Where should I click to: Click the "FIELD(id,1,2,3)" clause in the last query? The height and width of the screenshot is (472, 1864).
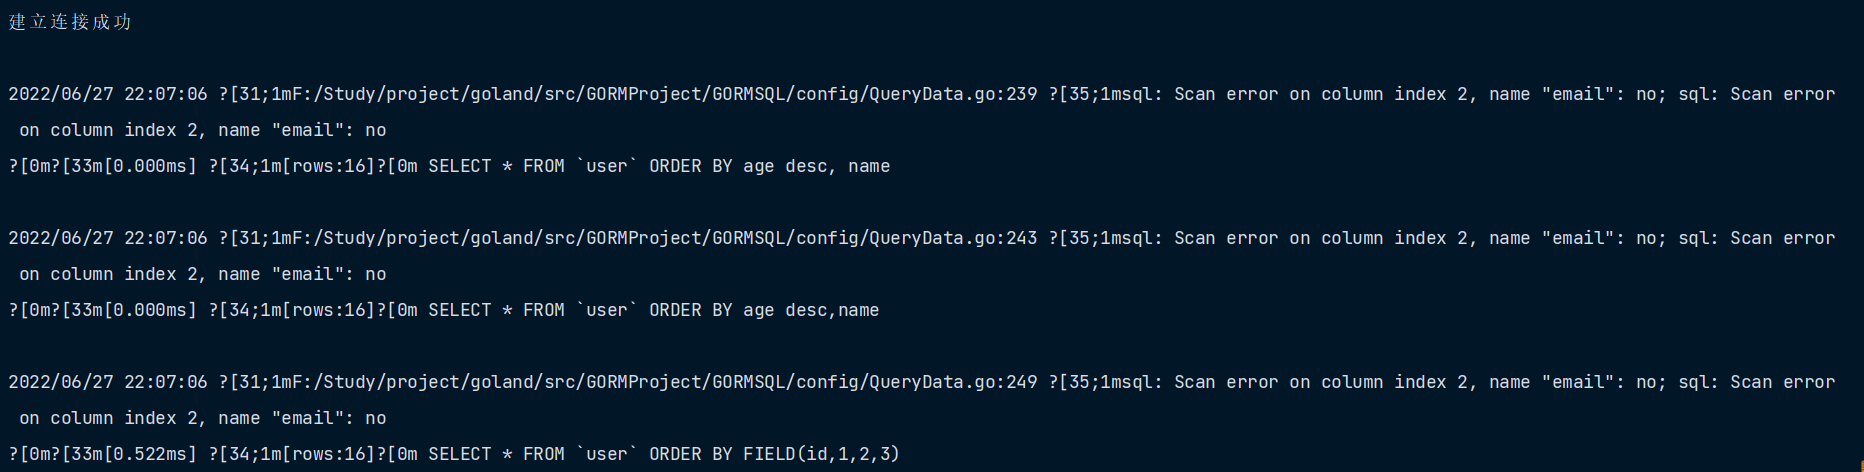(821, 454)
